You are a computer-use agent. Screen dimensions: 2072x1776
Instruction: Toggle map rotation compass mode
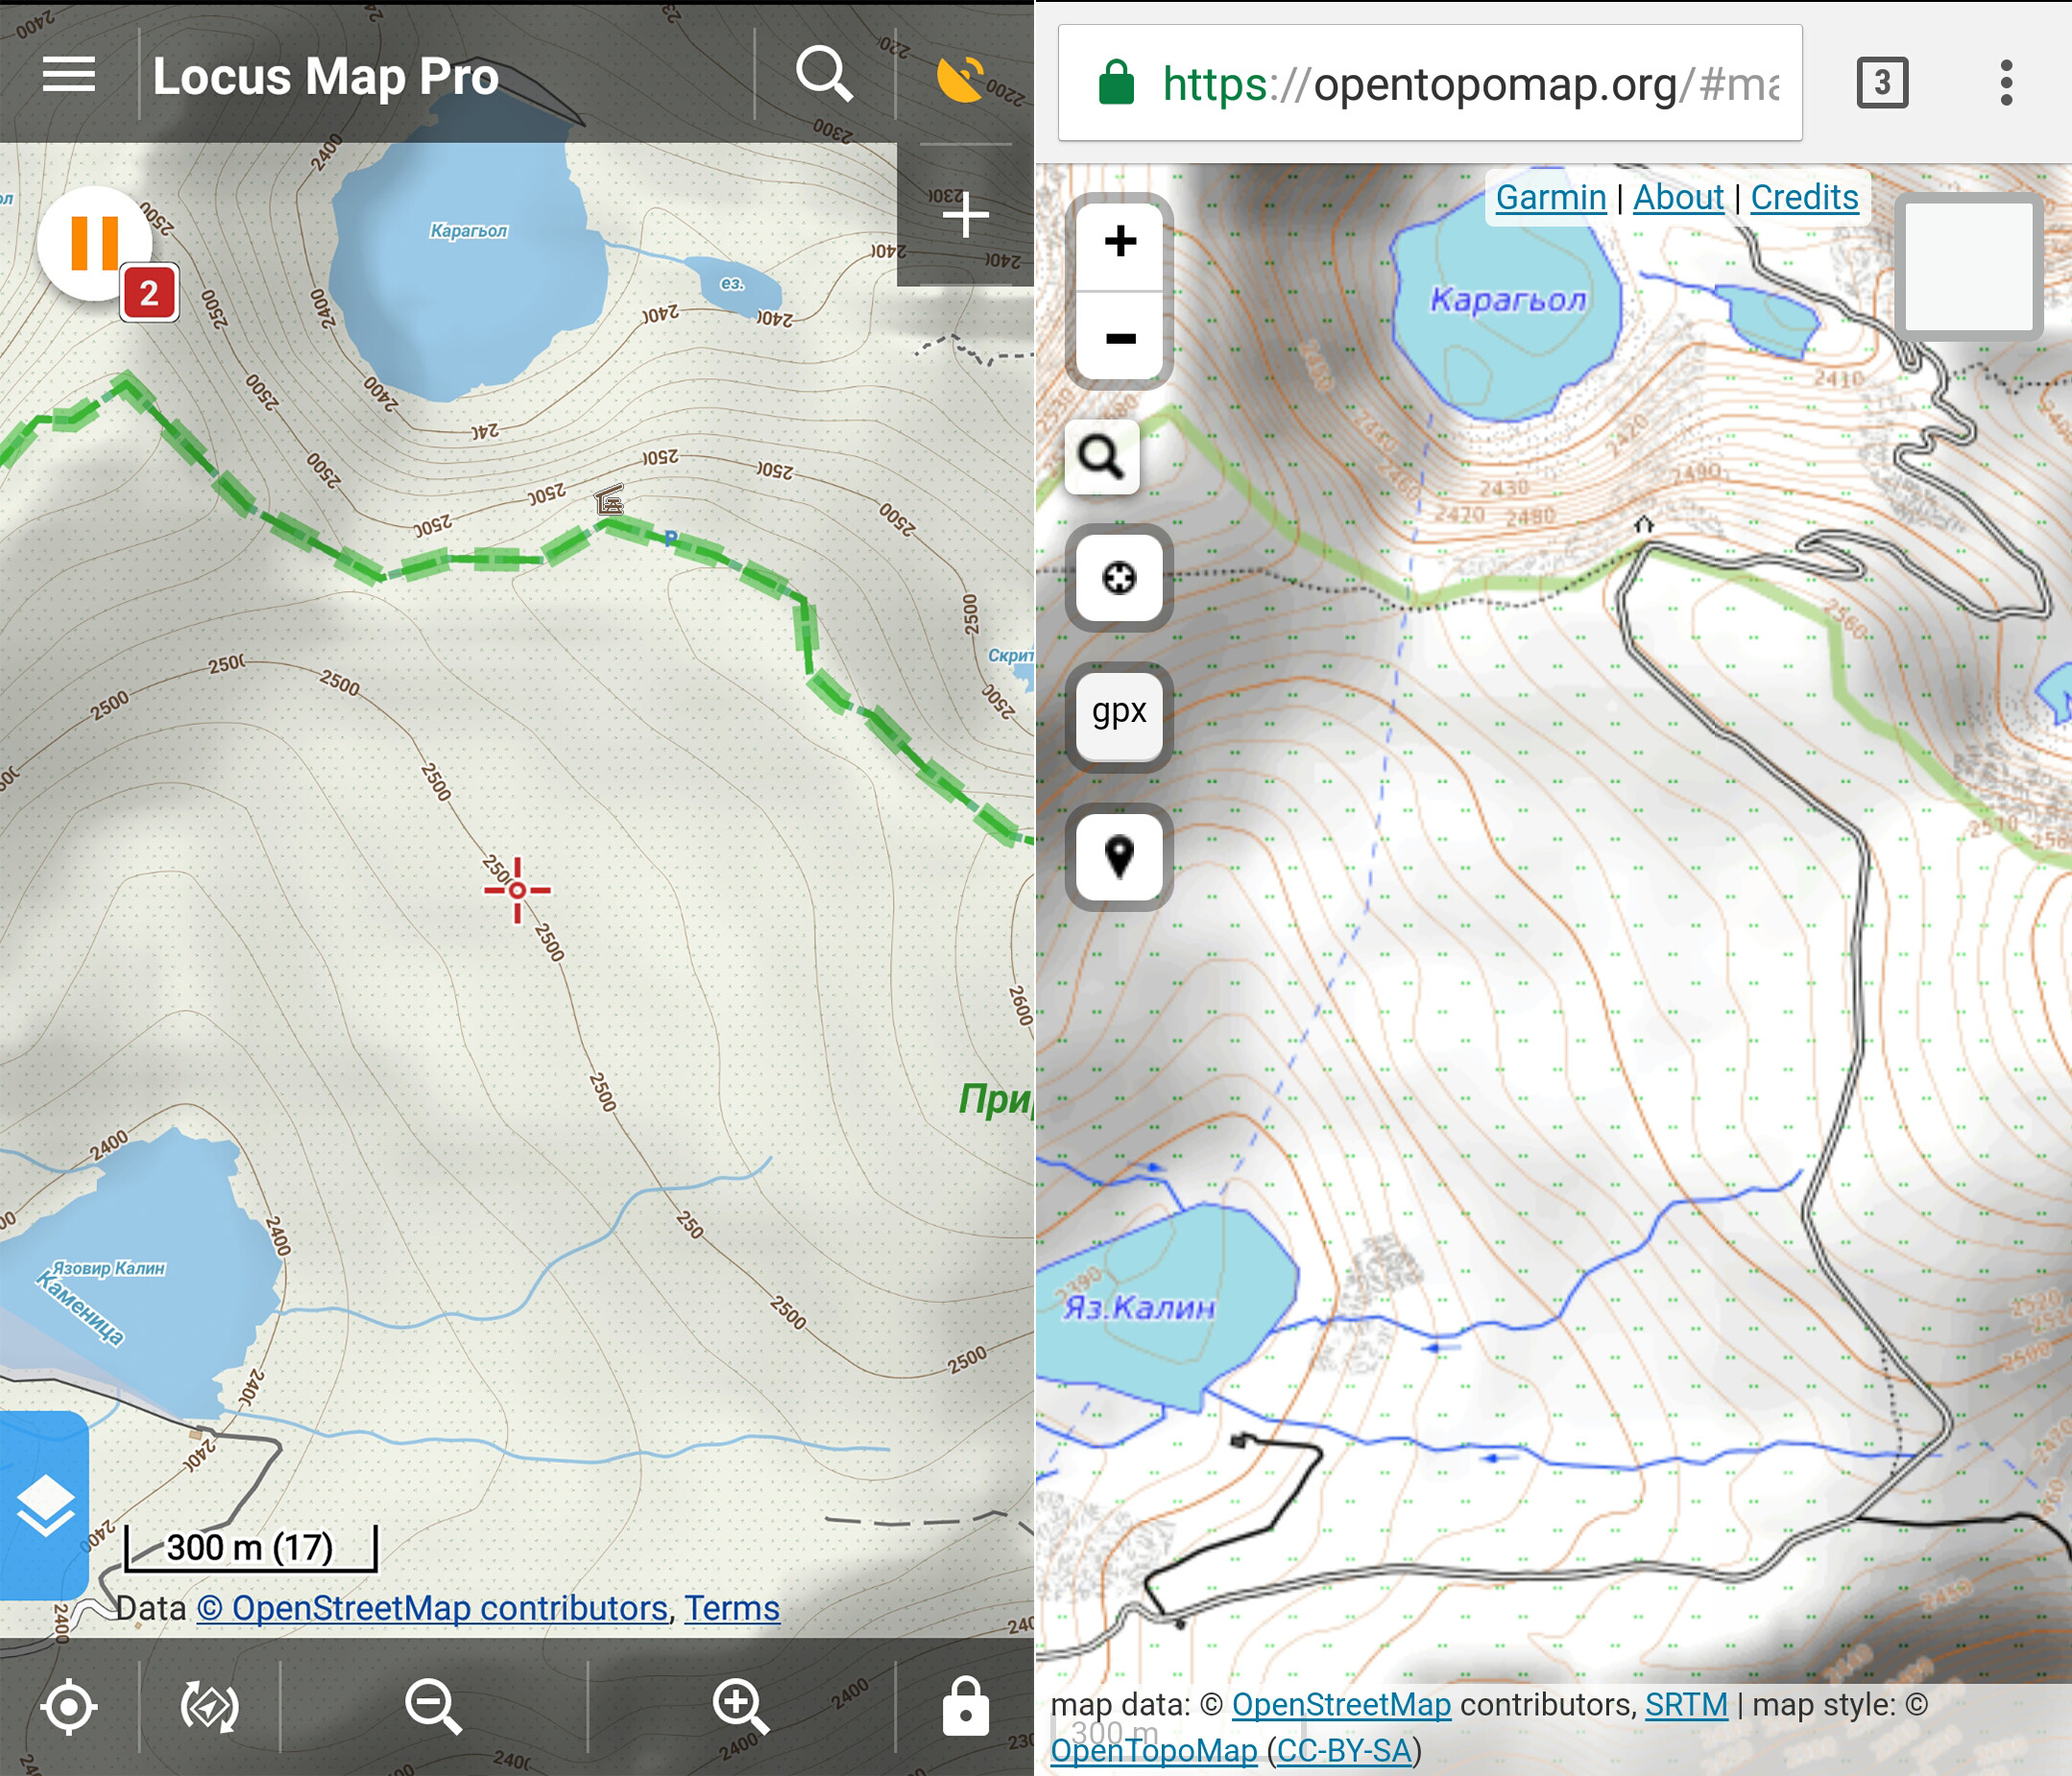(210, 1706)
